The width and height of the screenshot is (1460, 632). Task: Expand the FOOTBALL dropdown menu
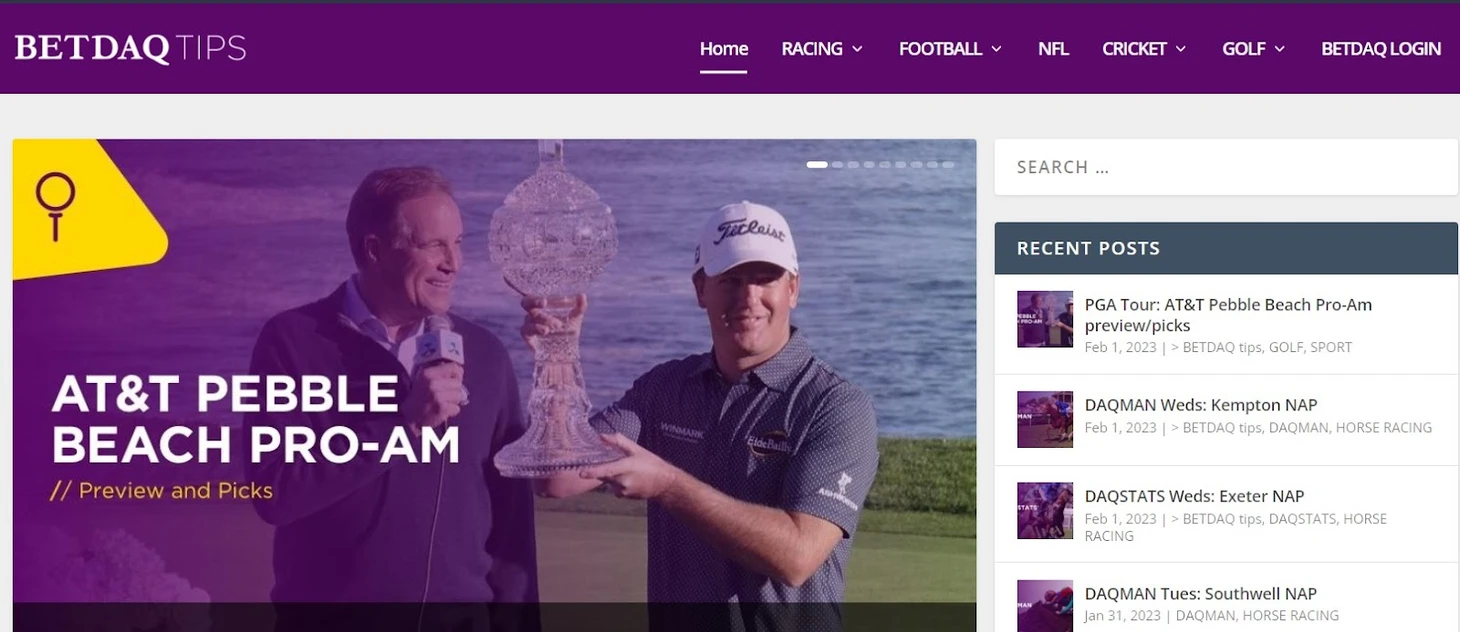click(950, 49)
